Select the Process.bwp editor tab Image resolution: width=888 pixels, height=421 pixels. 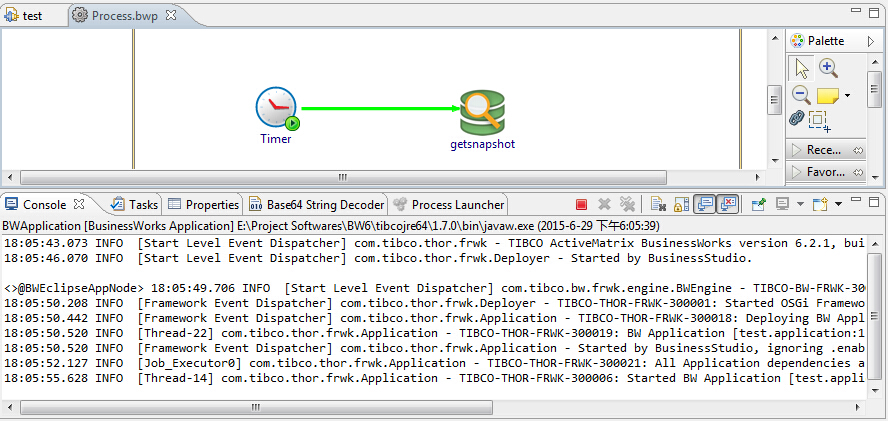(x=125, y=16)
